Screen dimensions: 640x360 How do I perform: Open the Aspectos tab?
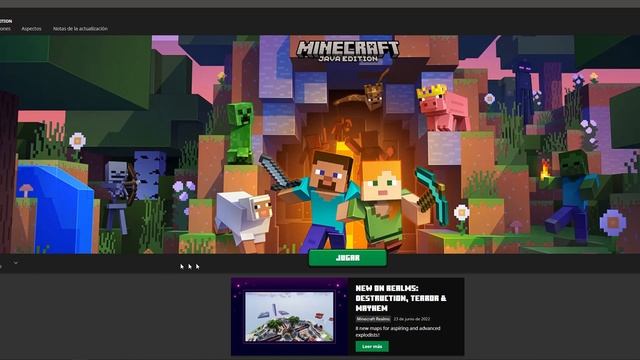point(31,29)
